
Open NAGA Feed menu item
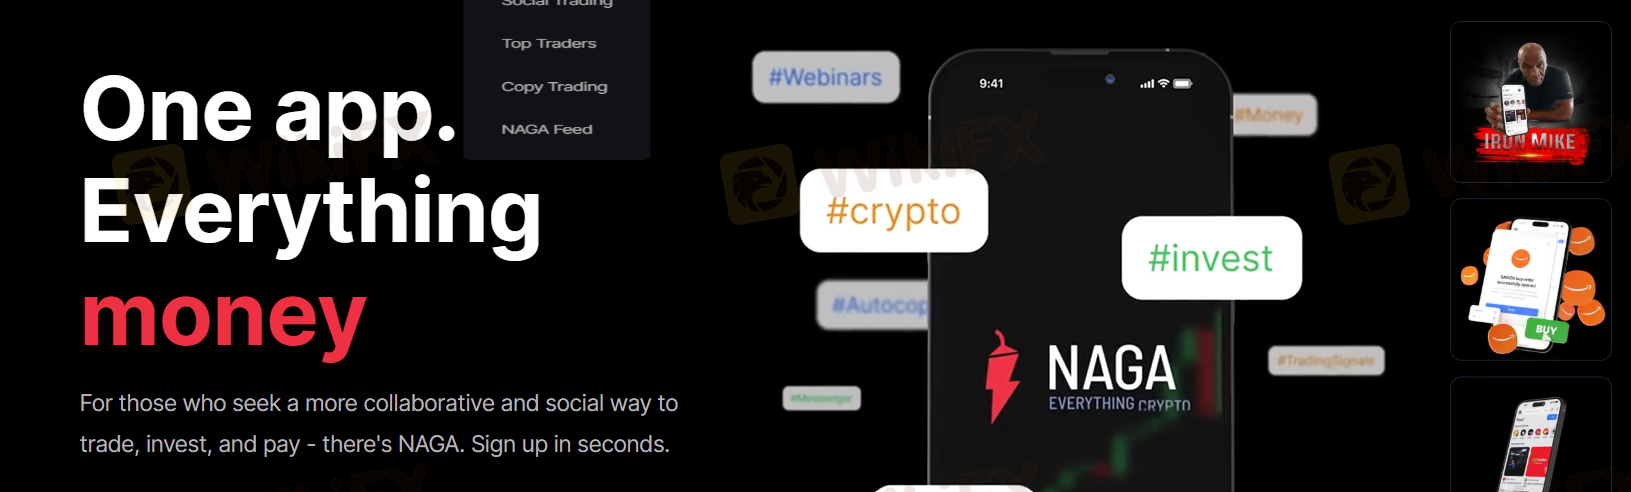pos(547,130)
